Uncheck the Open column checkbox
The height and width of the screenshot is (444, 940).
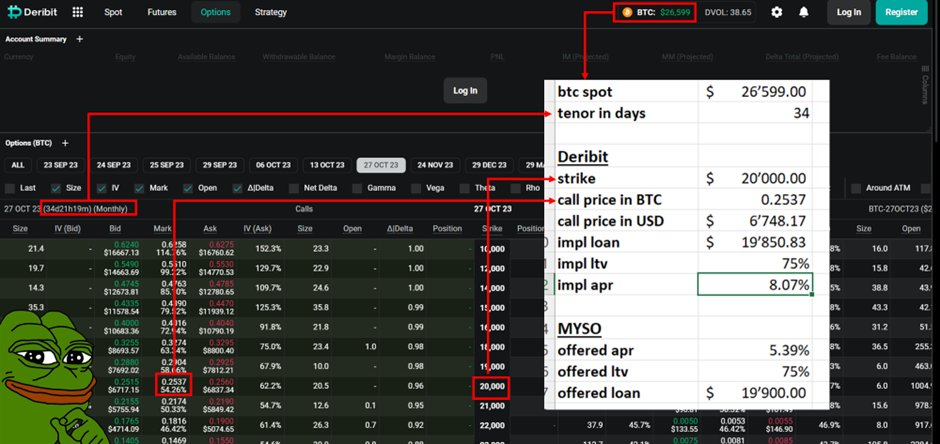coord(188,188)
